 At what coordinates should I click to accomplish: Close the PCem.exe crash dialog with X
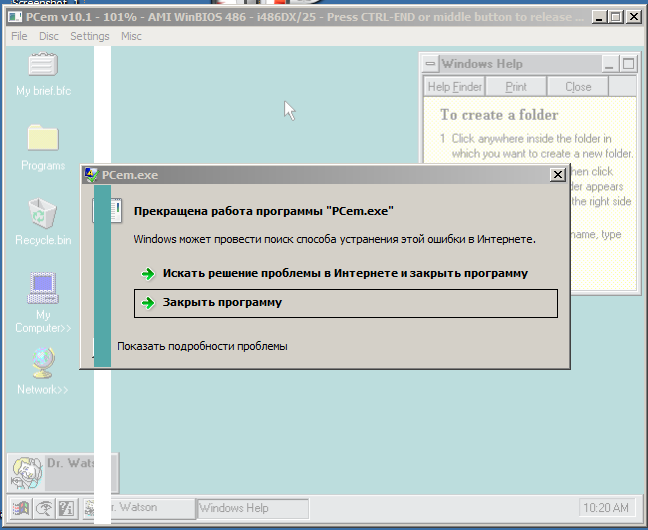tap(557, 175)
